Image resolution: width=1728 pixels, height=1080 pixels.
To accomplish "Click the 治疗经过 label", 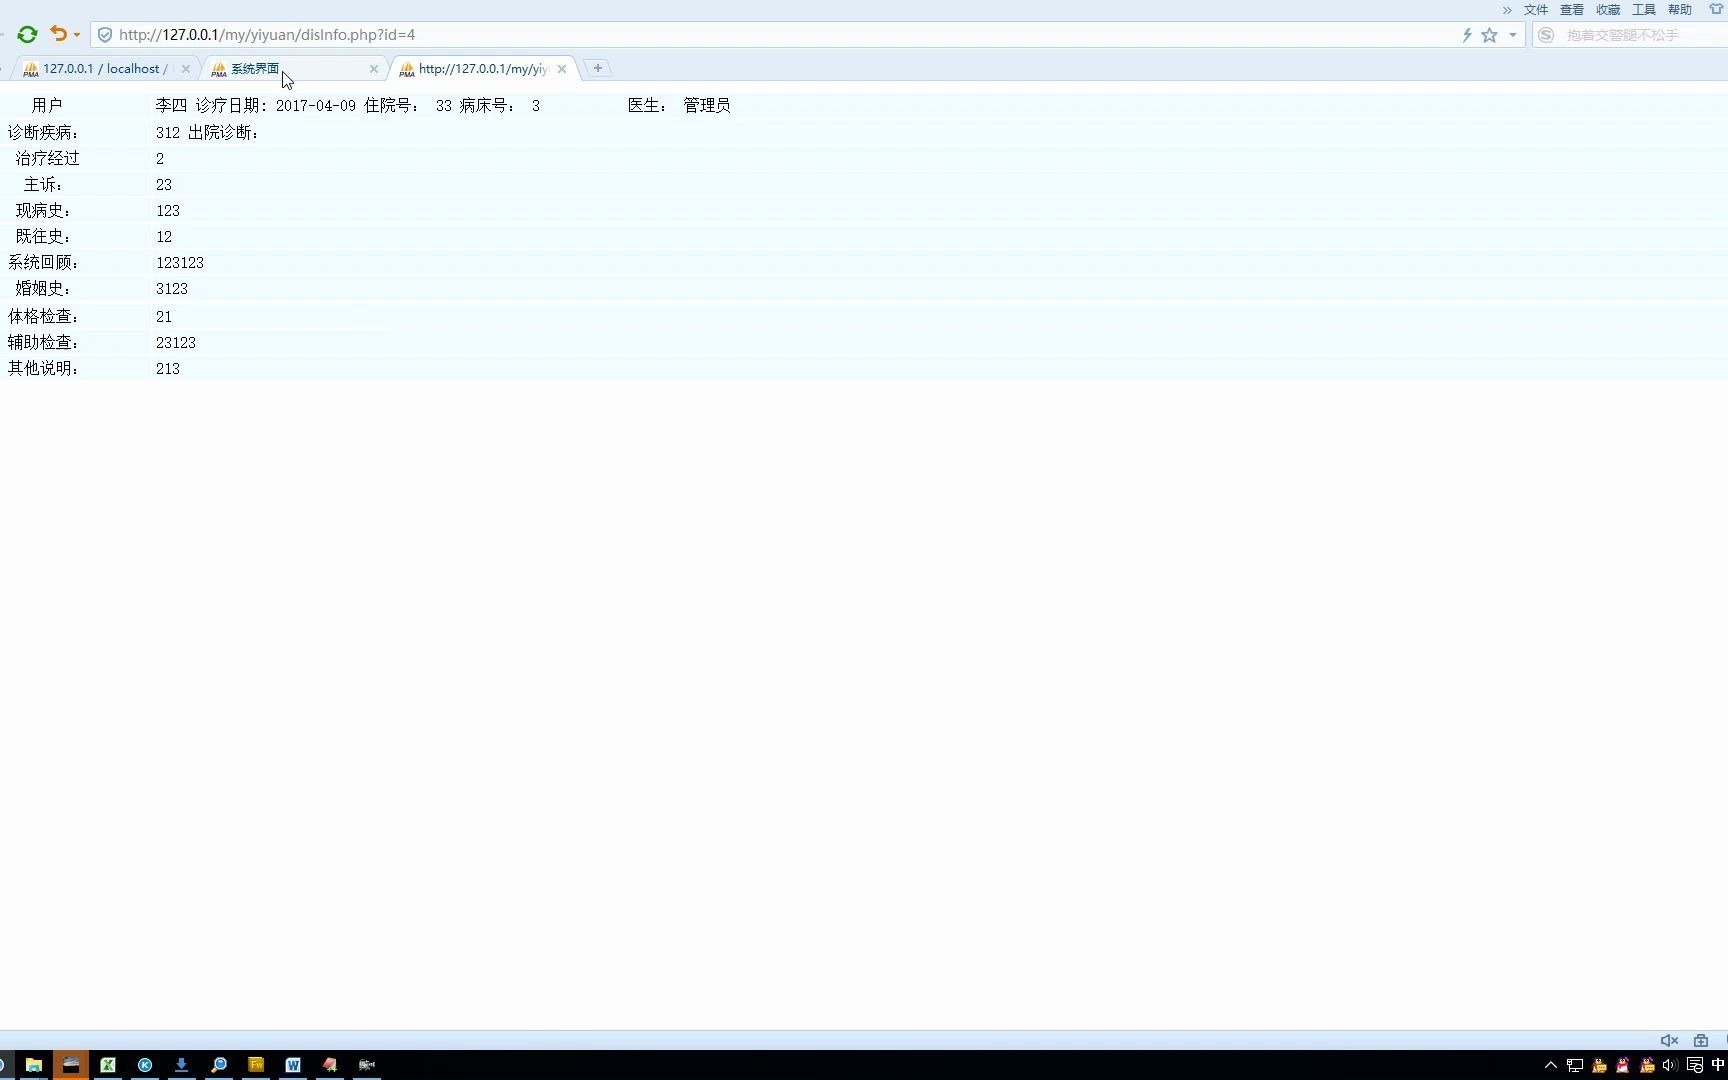I will [47, 159].
